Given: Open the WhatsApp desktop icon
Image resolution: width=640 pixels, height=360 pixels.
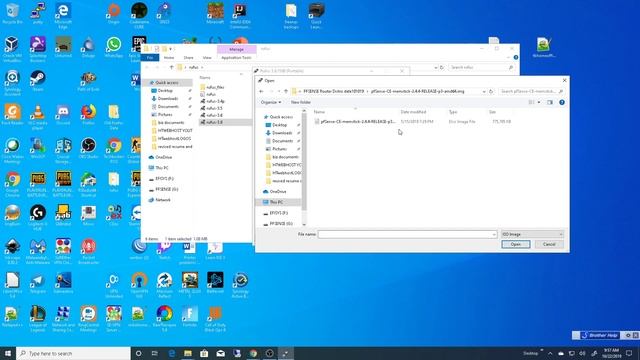Looking at the screenshot, I should click(114, 47).
